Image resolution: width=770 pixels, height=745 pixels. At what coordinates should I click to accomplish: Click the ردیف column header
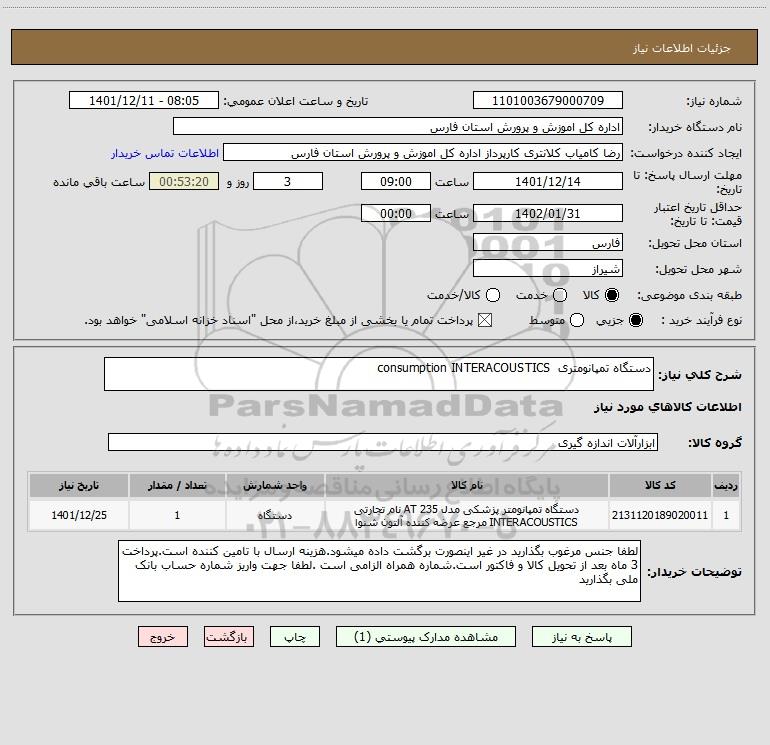coord(726,485)
